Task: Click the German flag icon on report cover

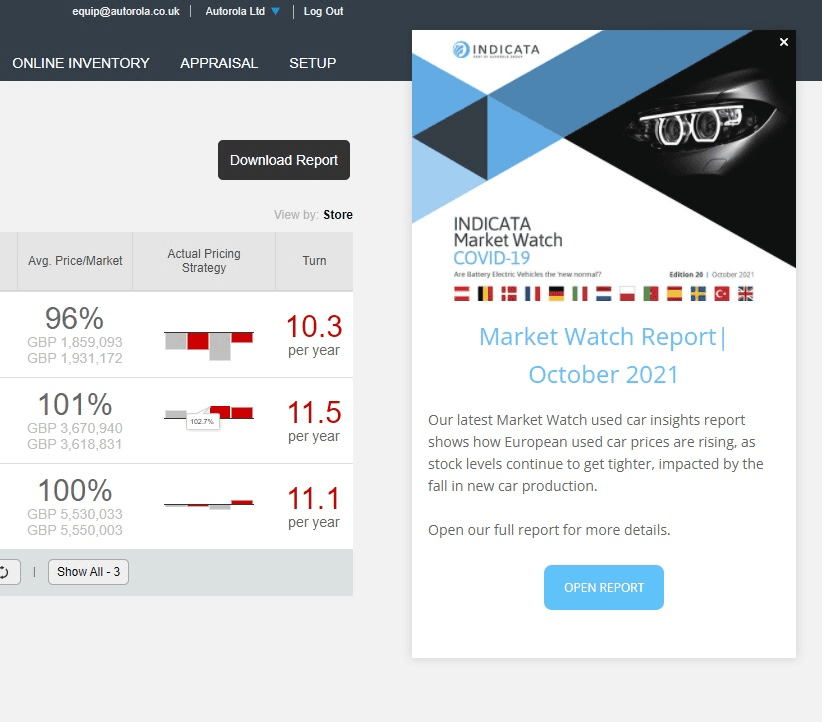Action: pyautogui.click(x=556, y=294)
